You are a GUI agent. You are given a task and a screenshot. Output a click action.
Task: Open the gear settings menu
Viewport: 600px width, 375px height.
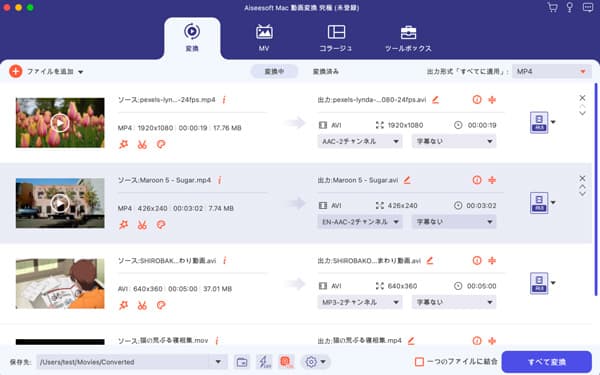point(315,362)
